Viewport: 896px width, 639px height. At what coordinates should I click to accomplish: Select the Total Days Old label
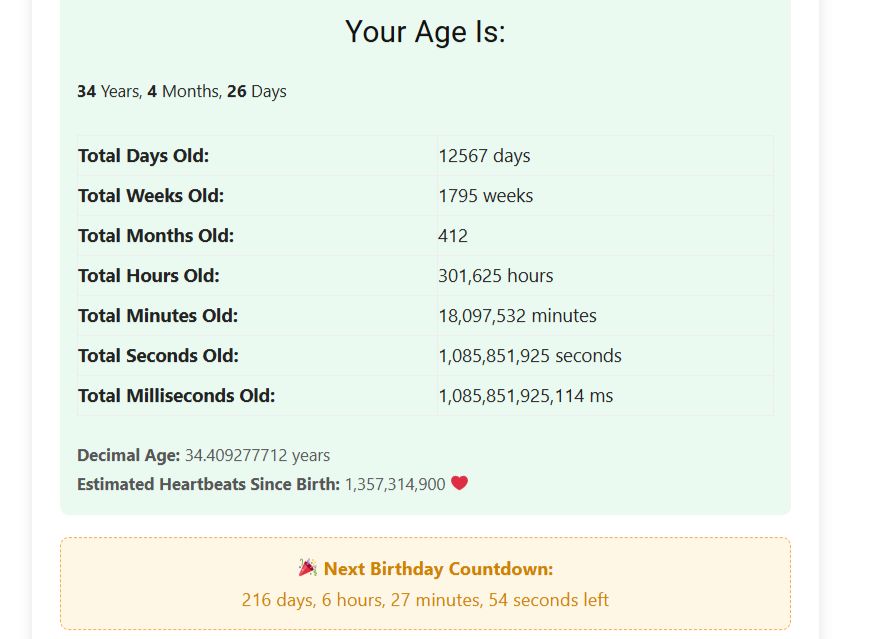143,156
